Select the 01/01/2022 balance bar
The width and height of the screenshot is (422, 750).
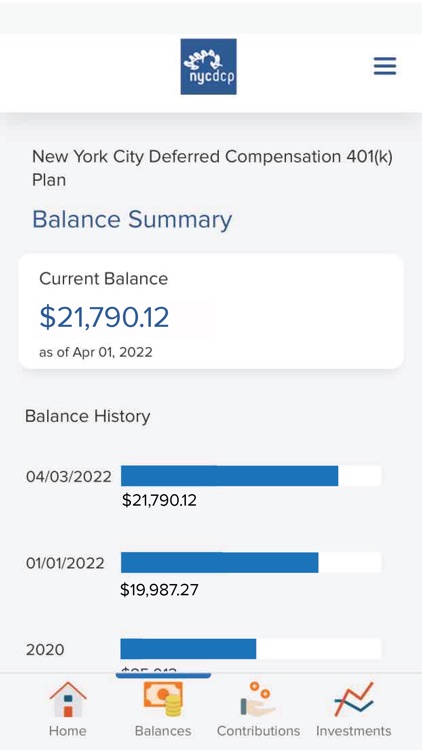(x=251, y=562)
